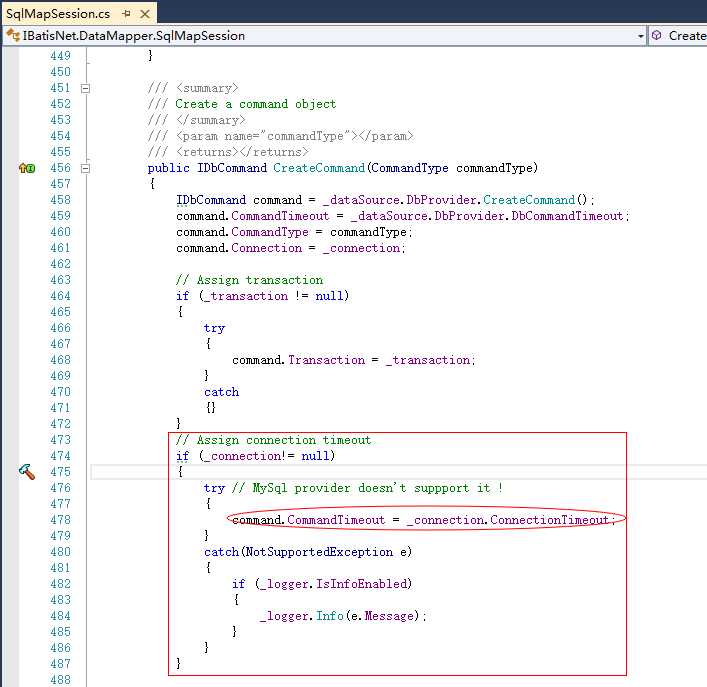Click the try keyword on line 466
Image resolution: width=707 pixels, height=687 pixels.
(x=214, y=328)
